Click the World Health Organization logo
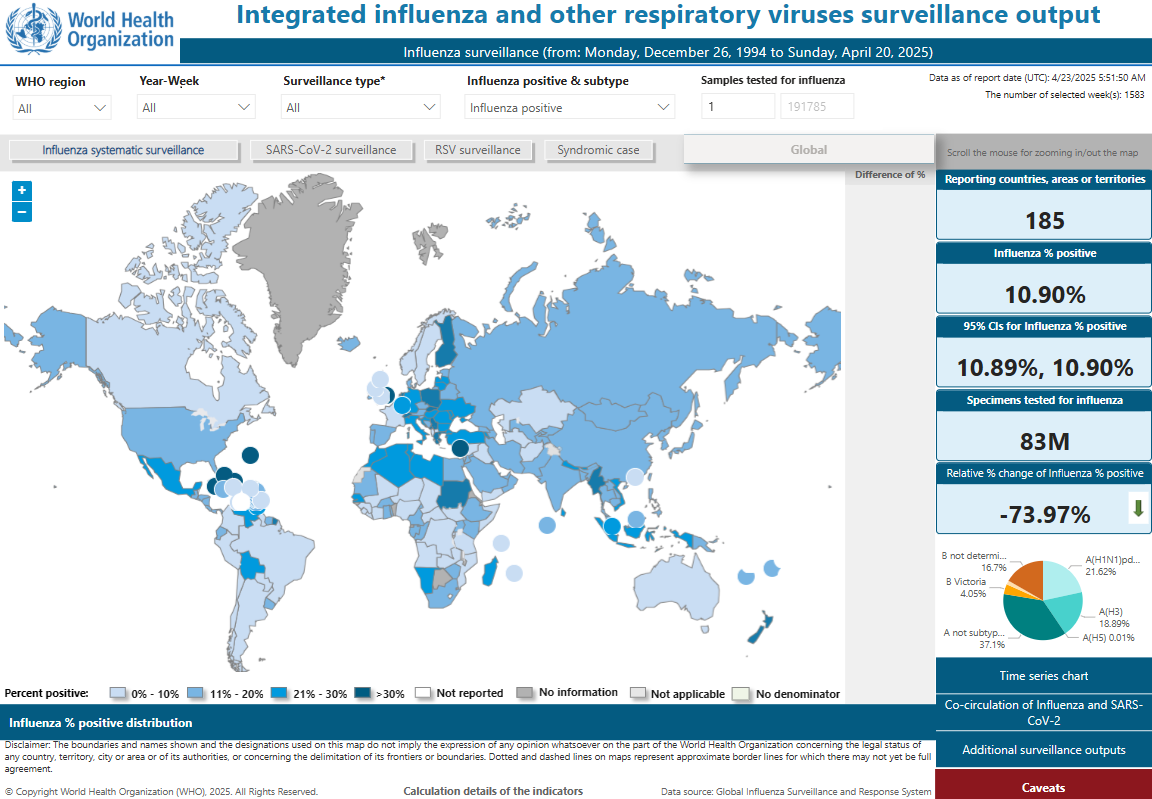Viewport: 1152px width, 799px height. pyautogui.click(x=90, y=29)
